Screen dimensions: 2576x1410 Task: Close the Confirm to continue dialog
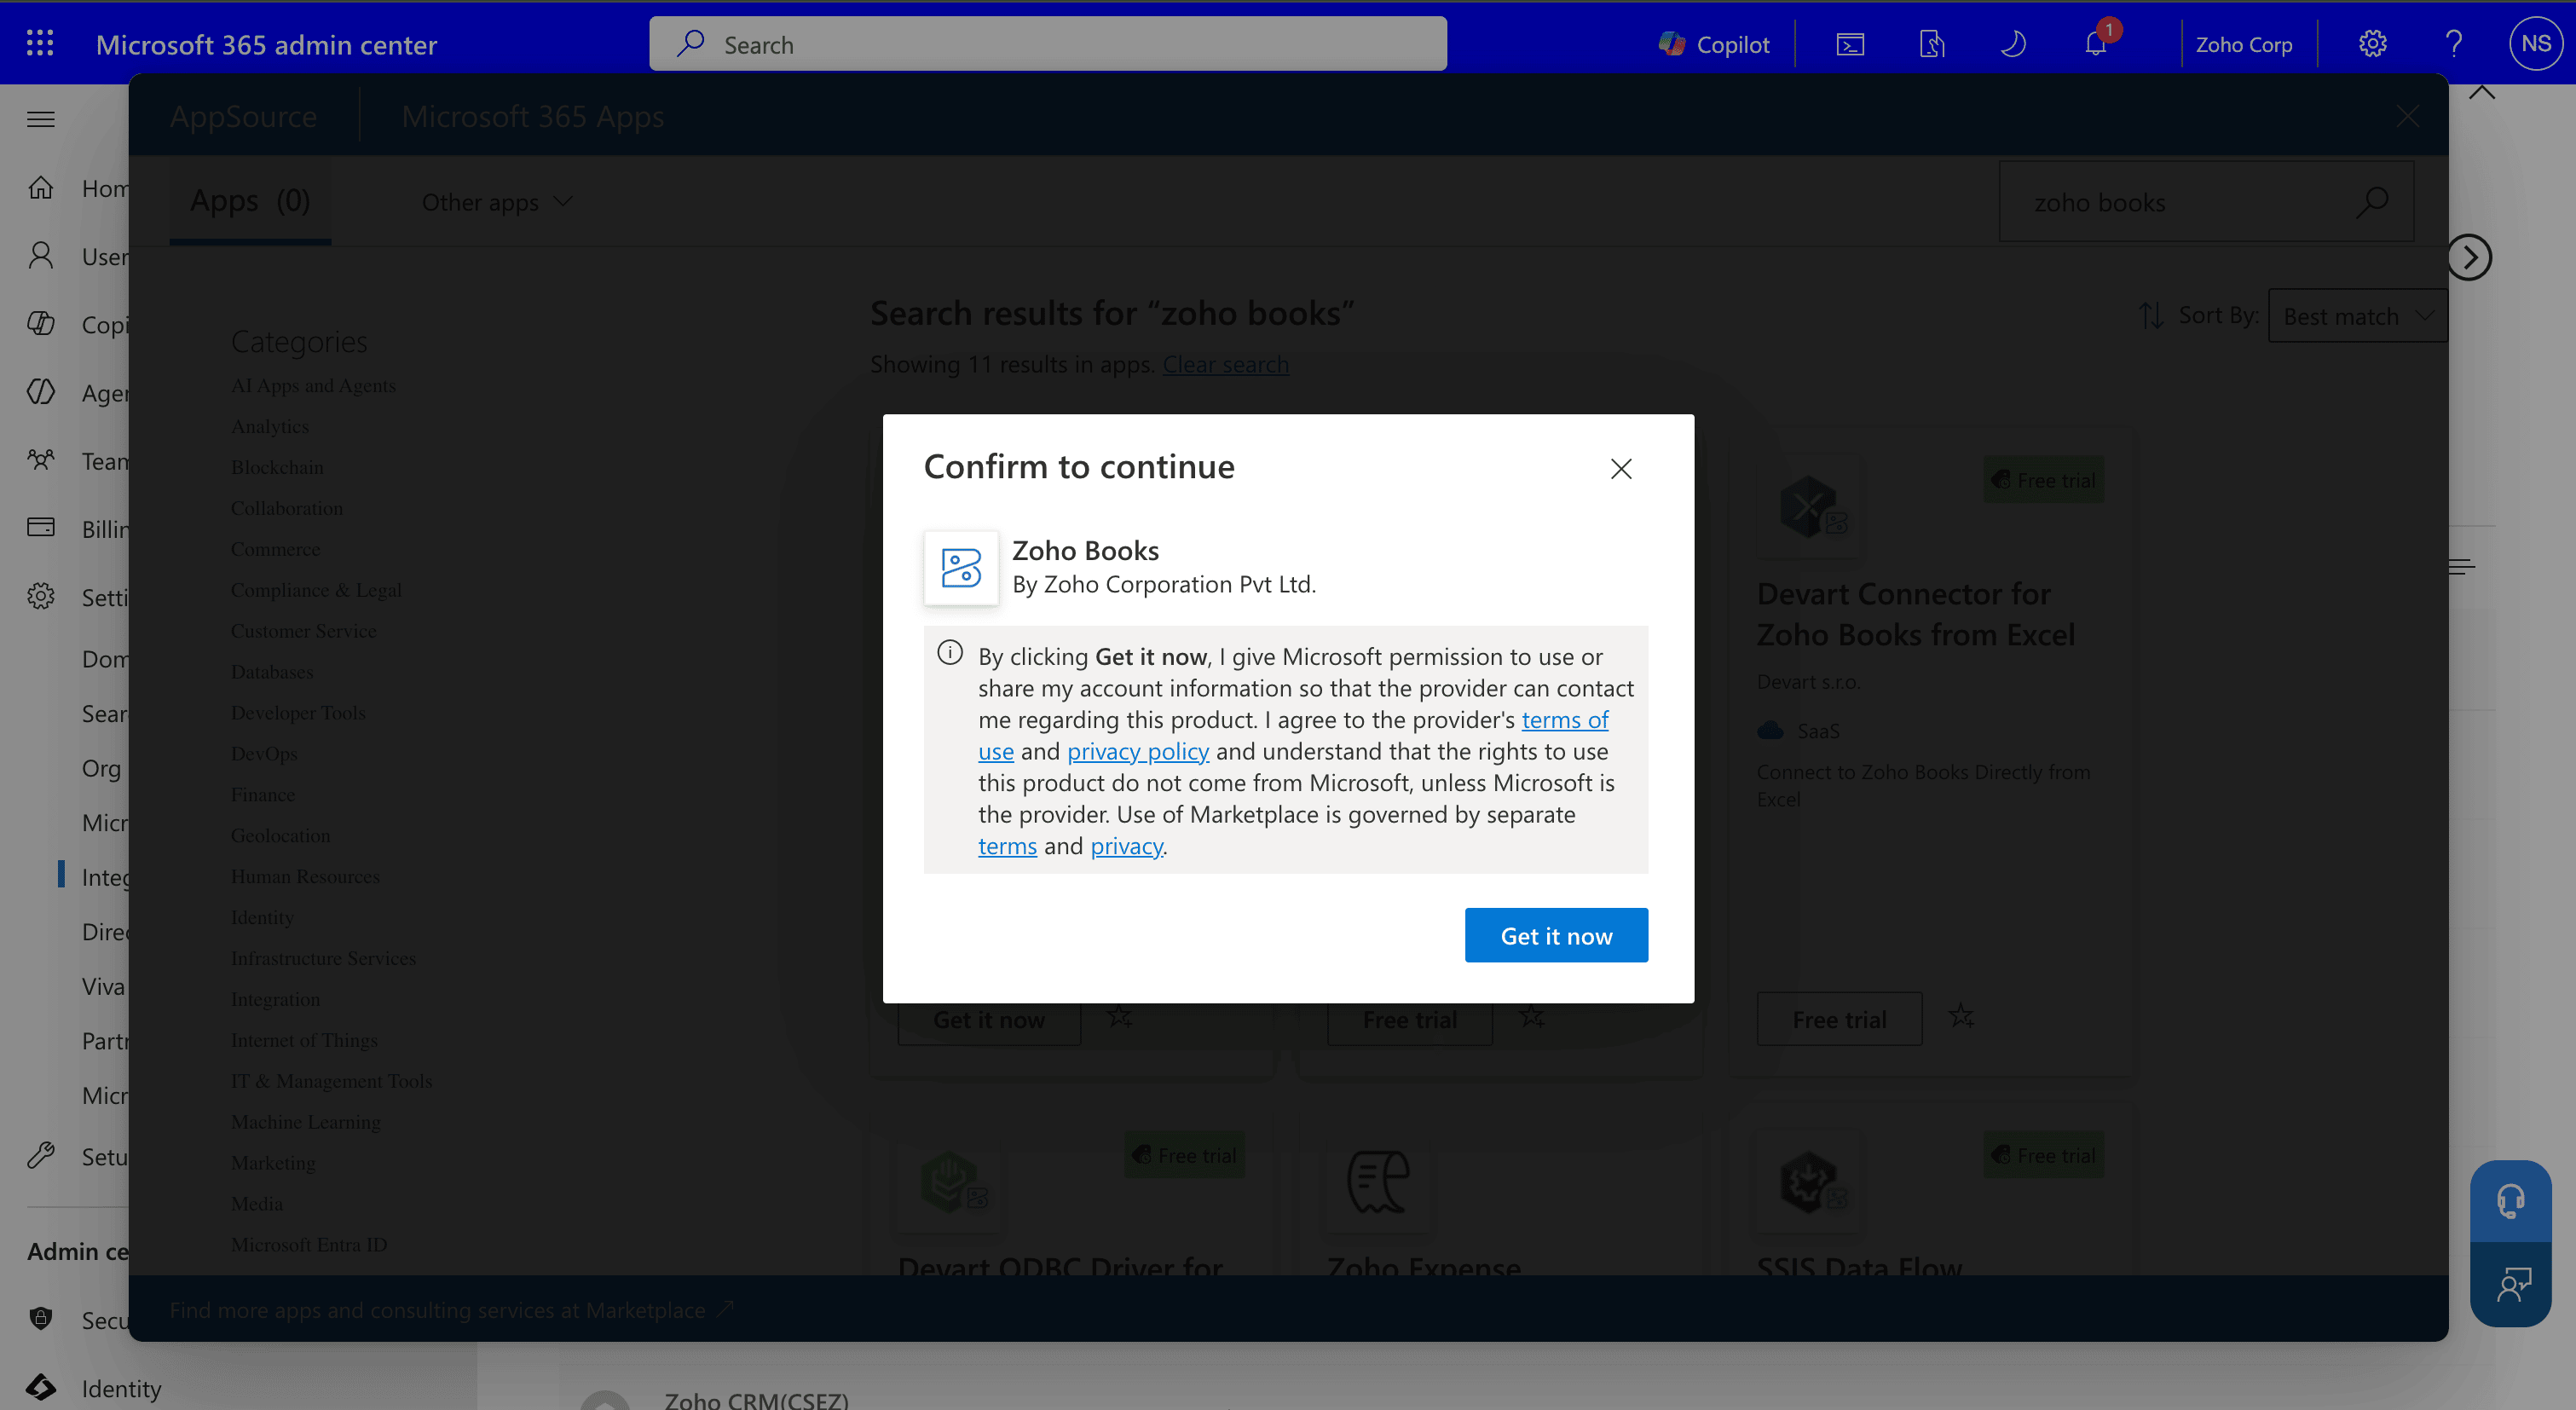point(1621,469)
